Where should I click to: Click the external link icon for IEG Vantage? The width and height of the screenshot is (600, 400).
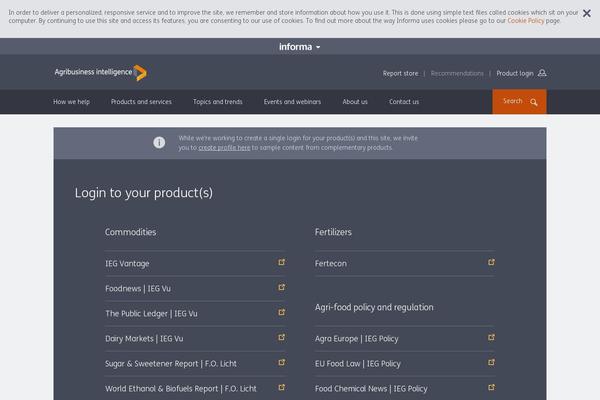coord(282,262)
